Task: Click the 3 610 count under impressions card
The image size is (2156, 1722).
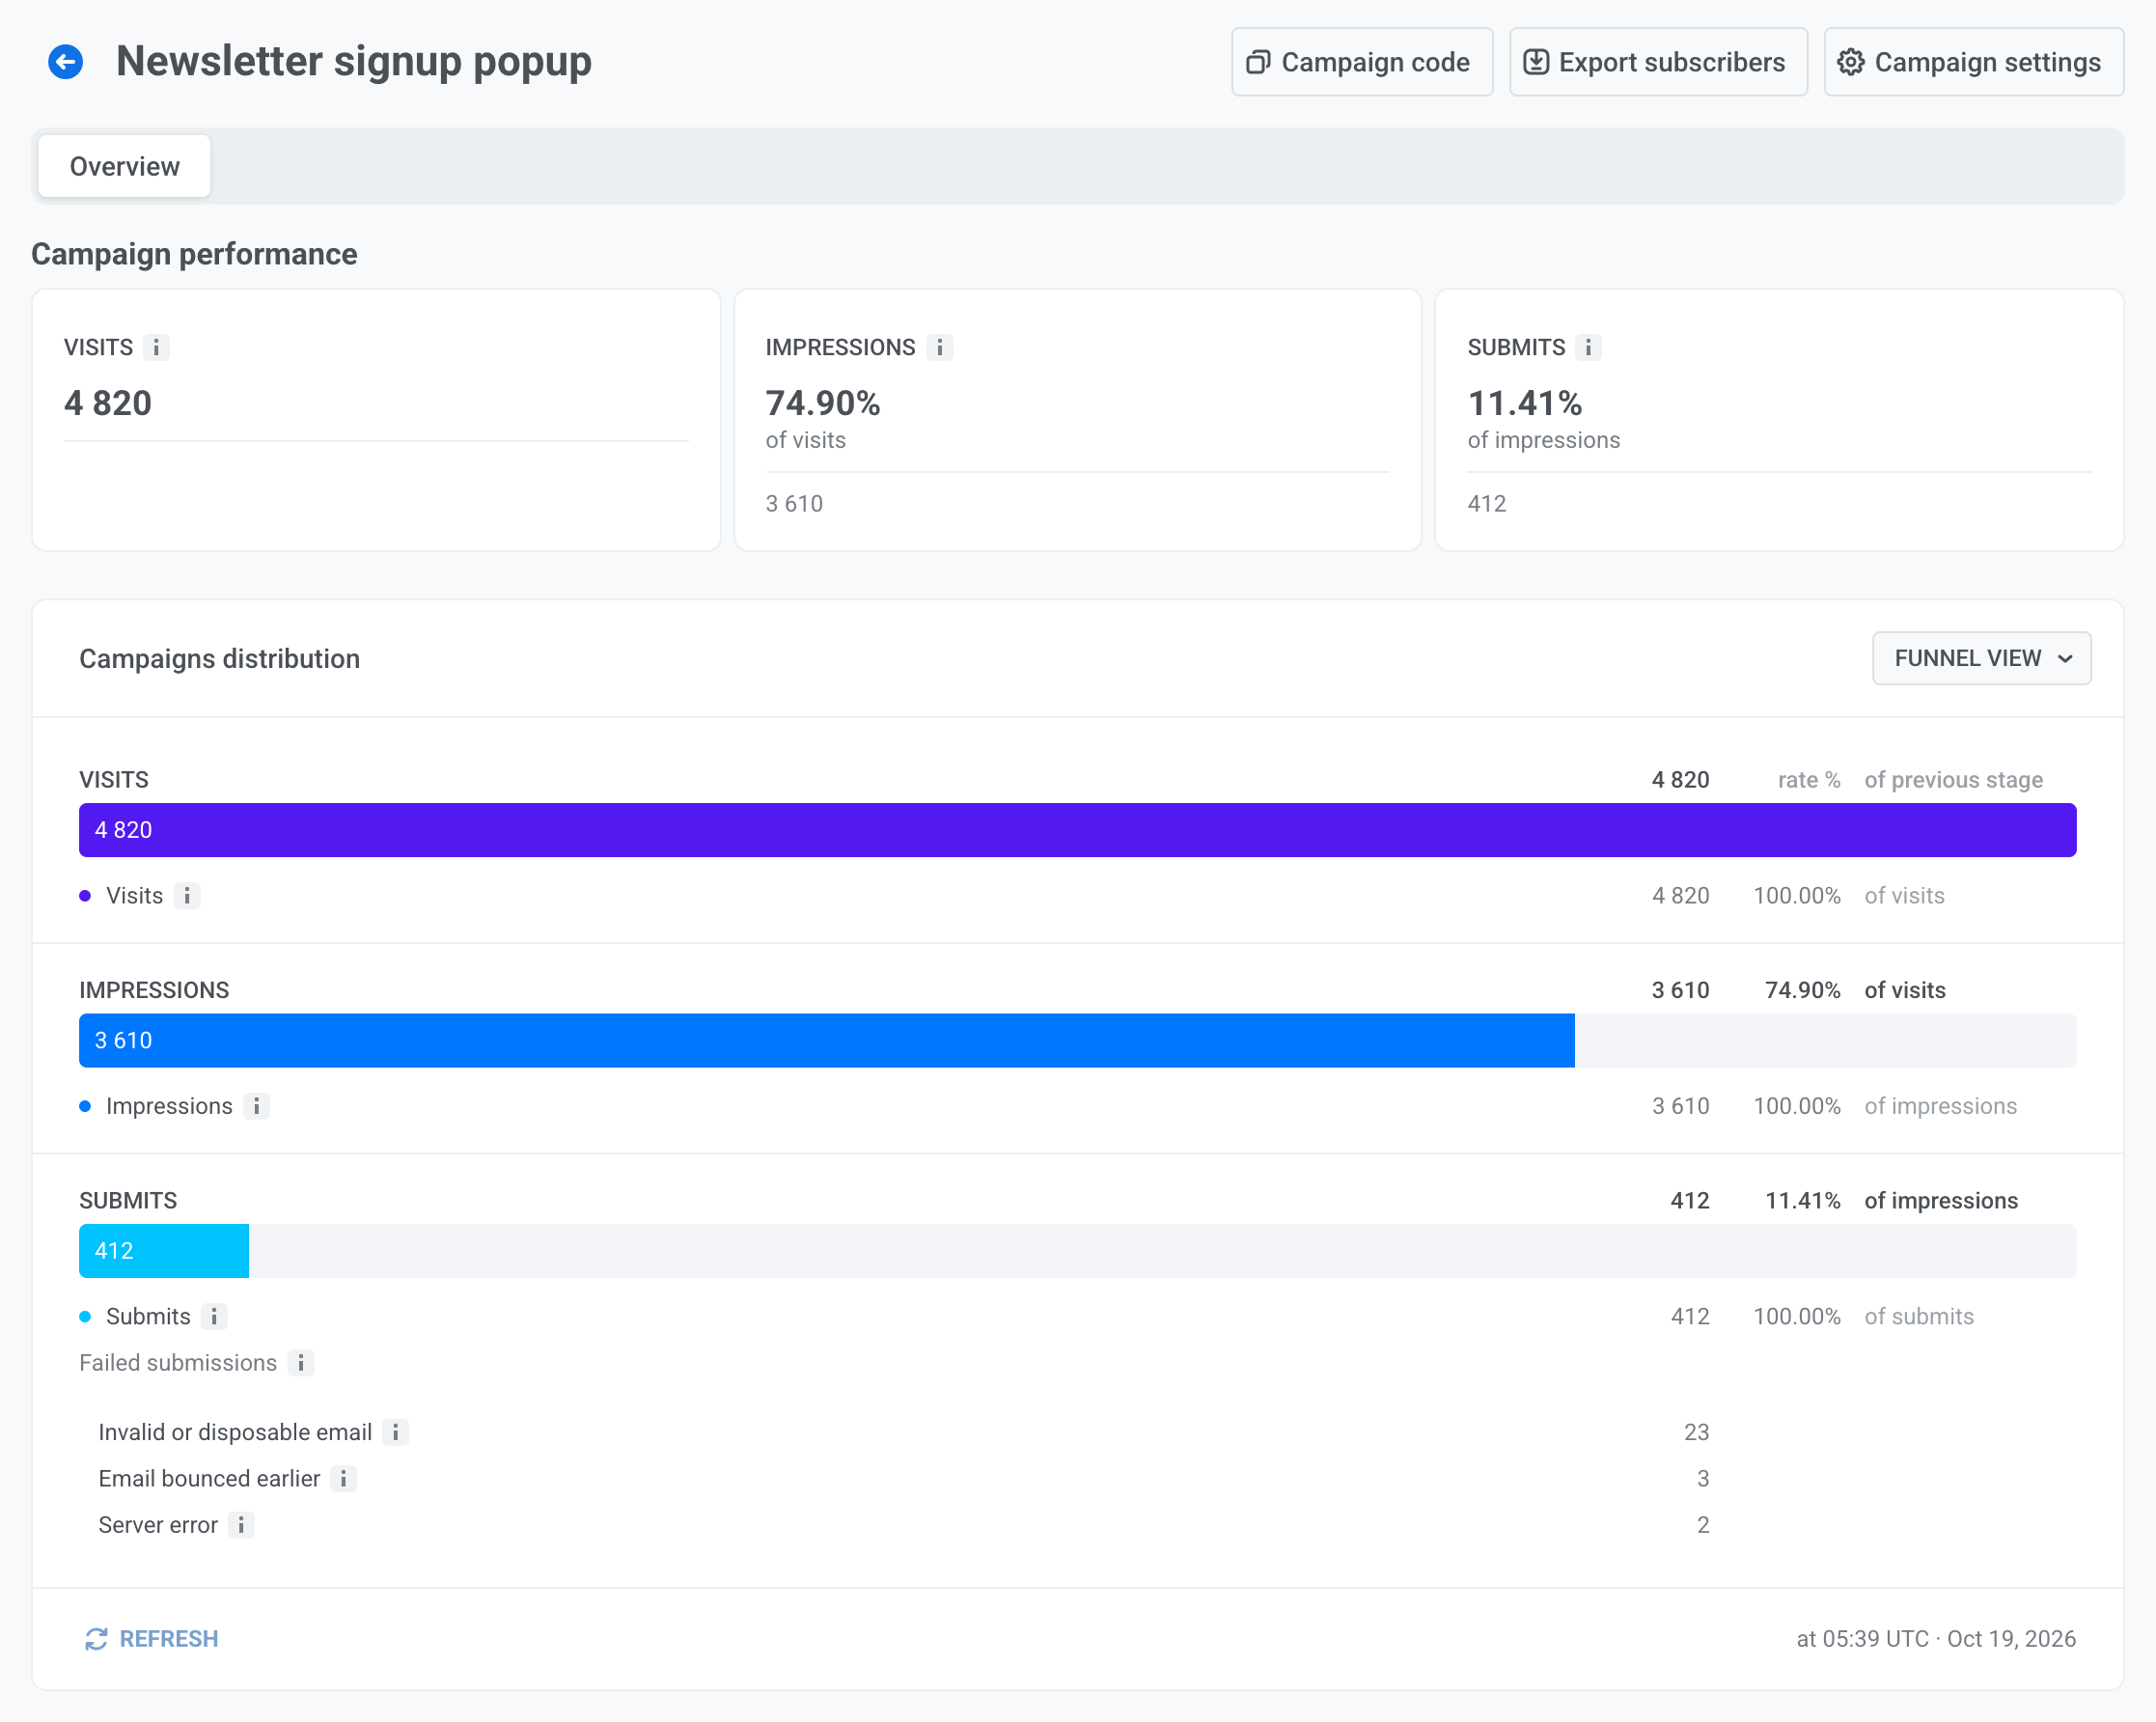Action: pos(794,504)
